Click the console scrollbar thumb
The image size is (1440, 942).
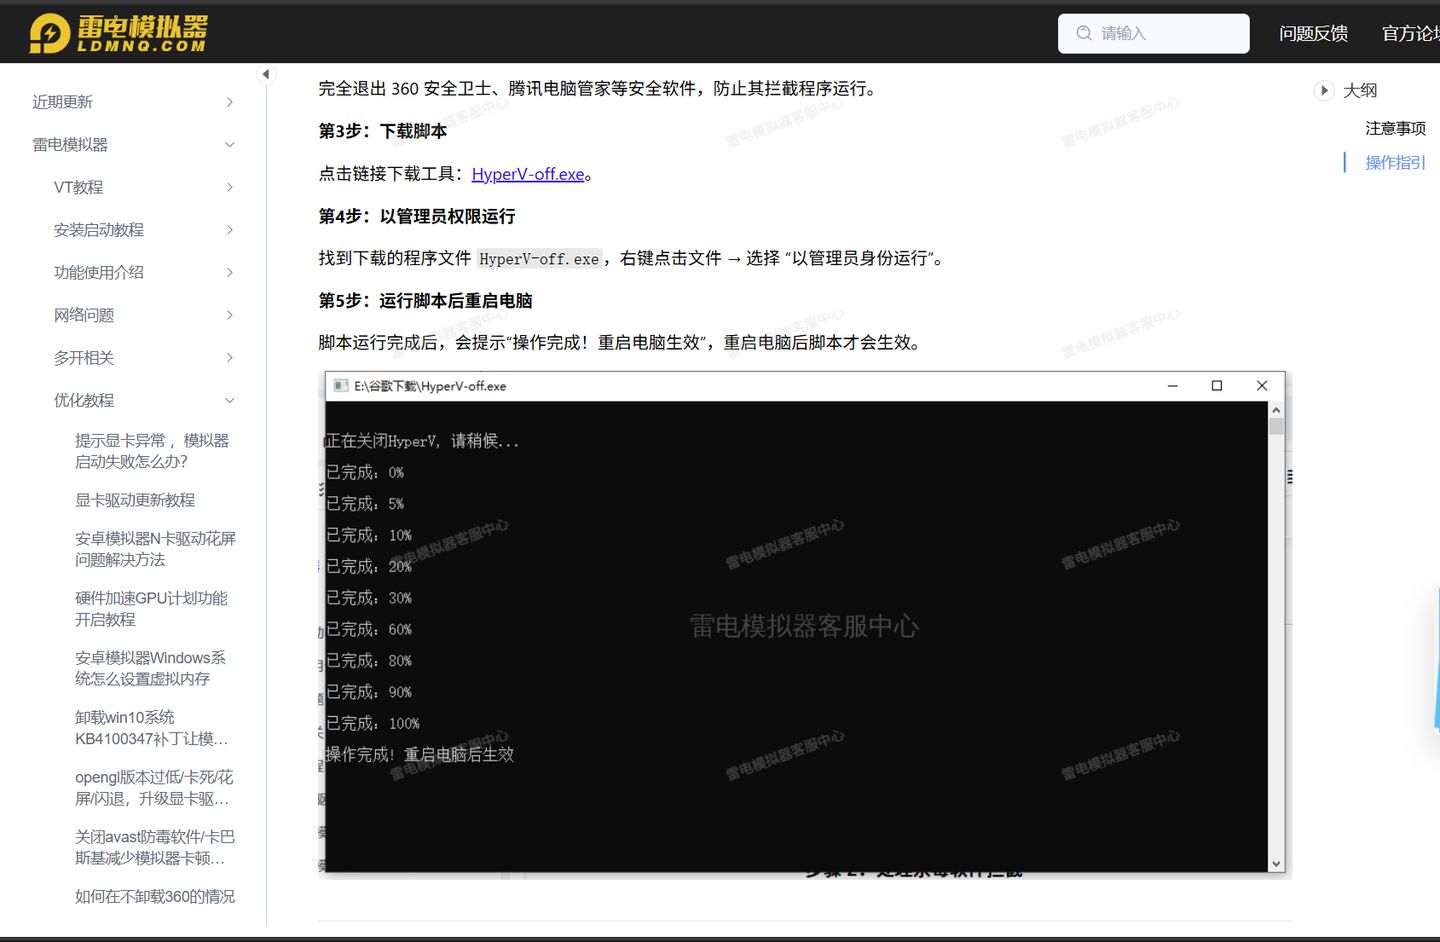[1276, 426]
